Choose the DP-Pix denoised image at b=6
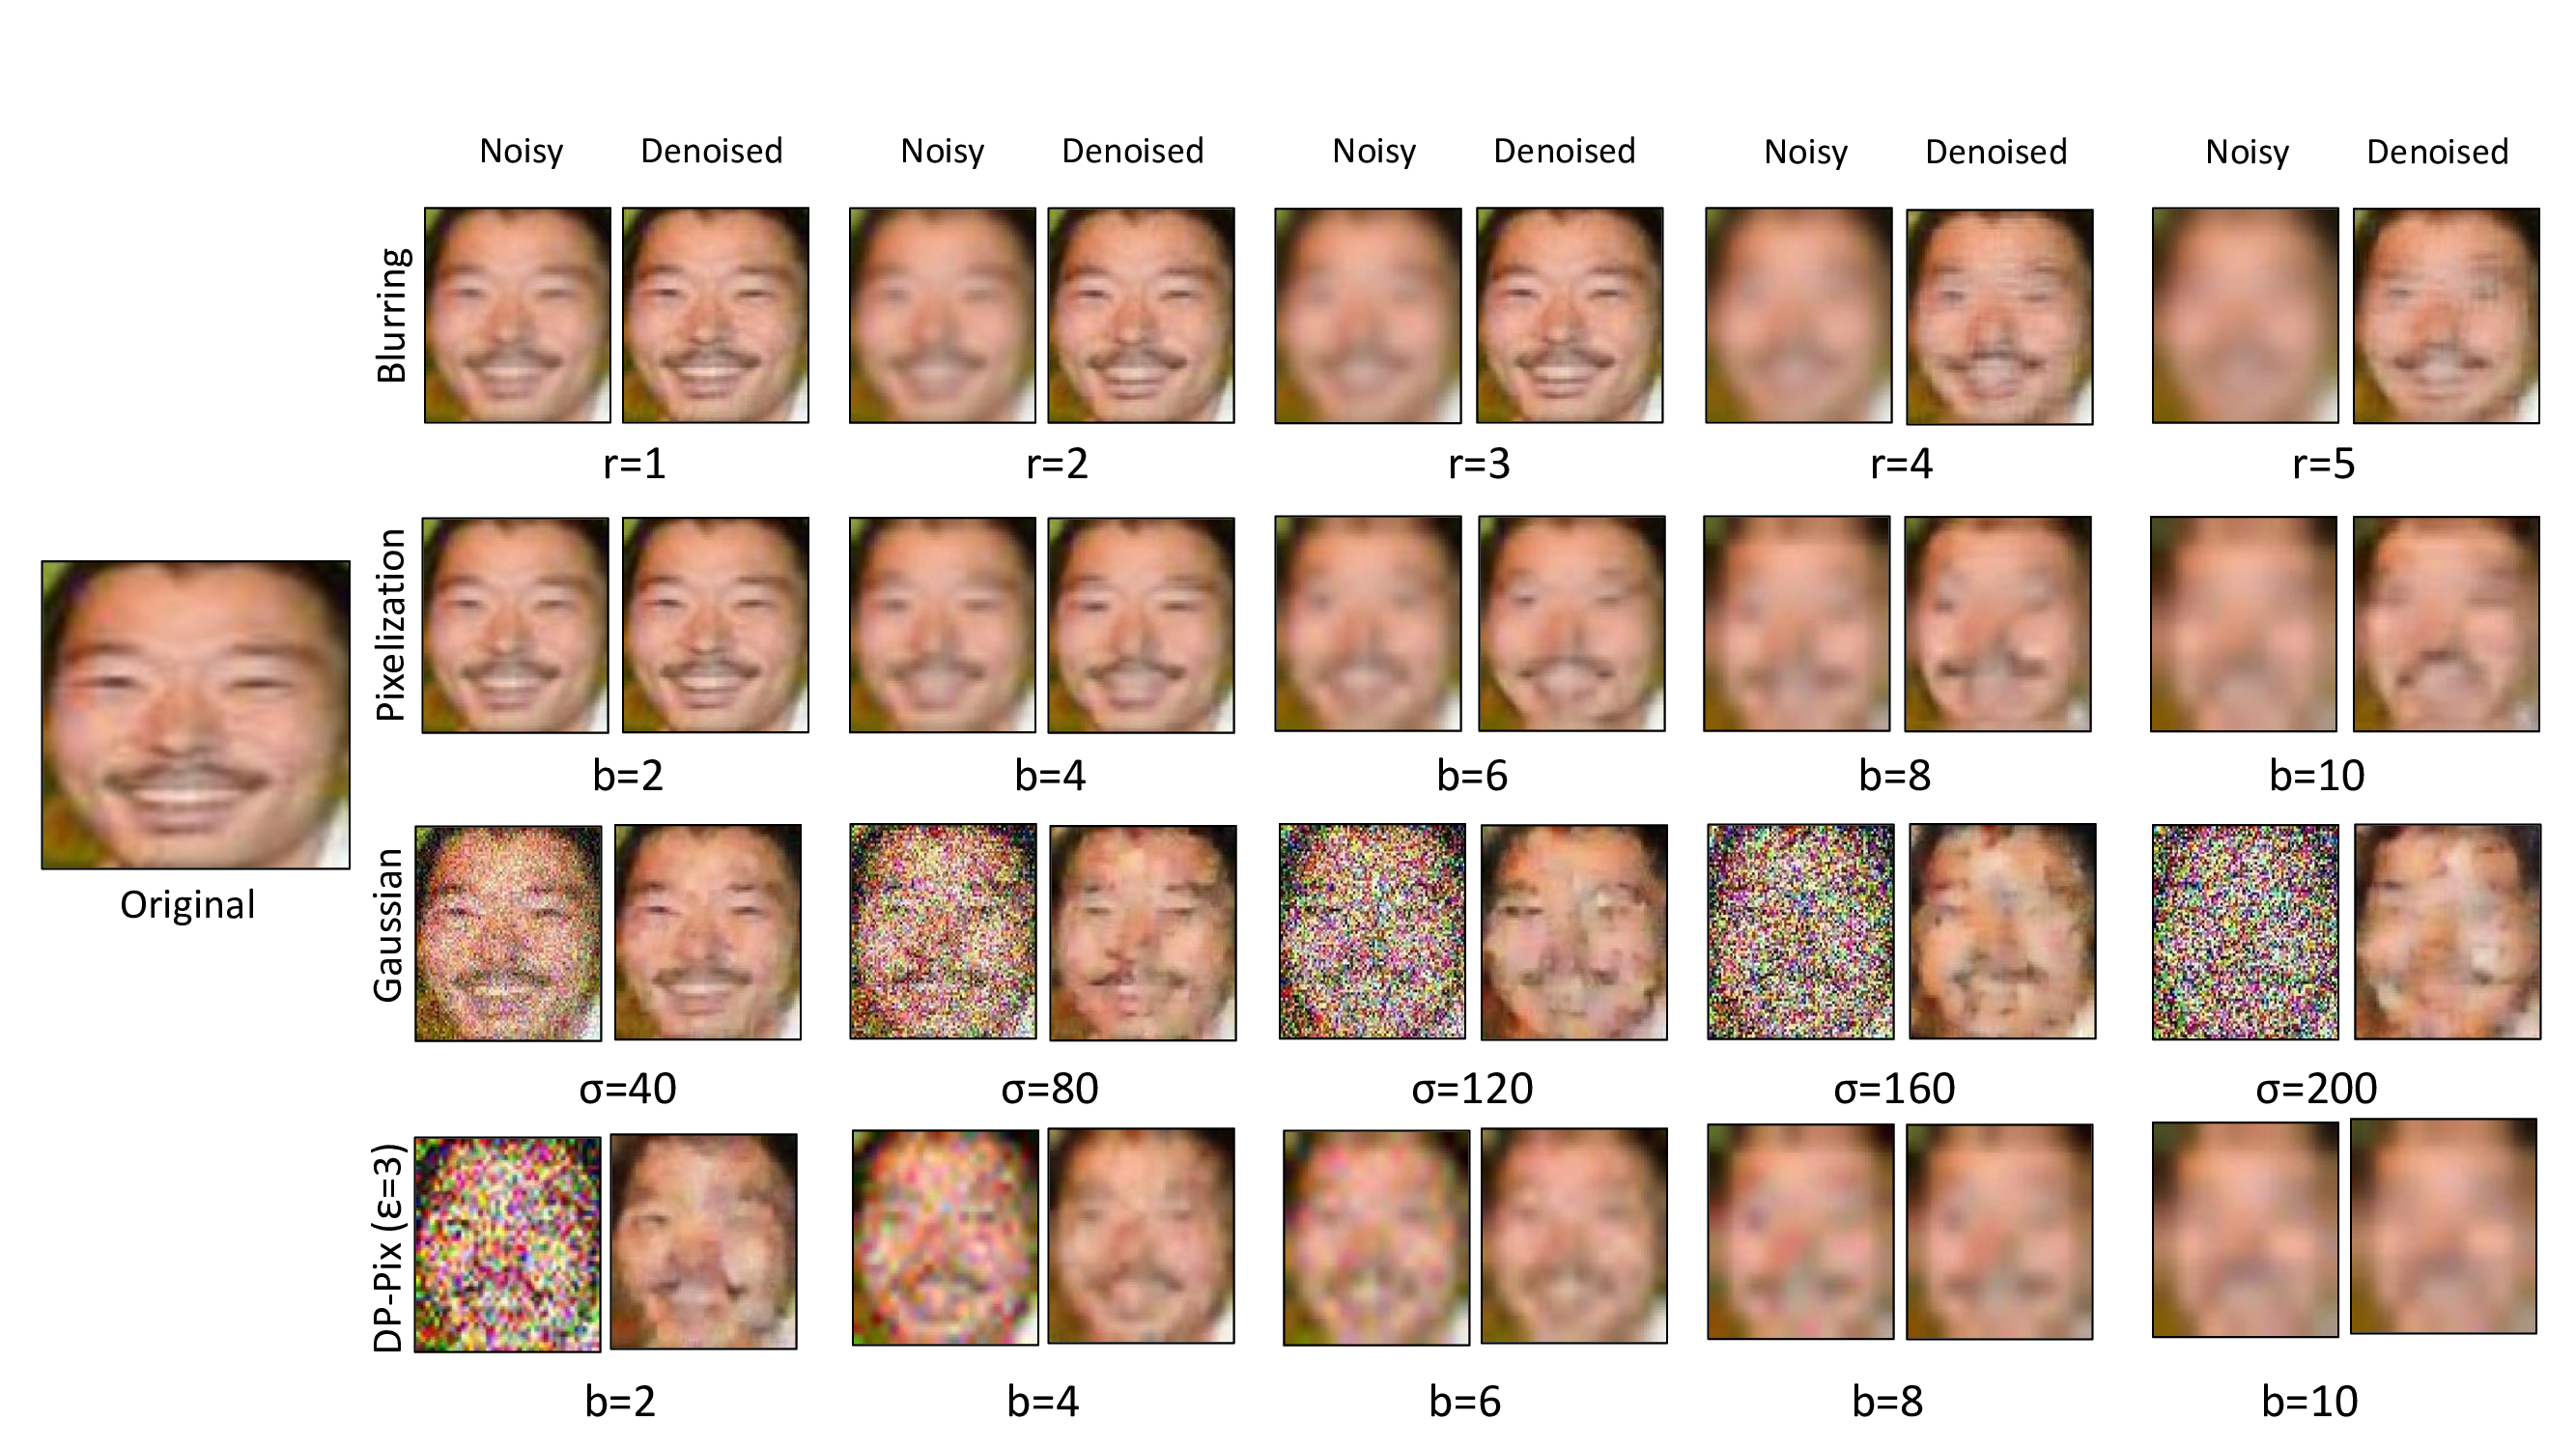Screen dimensions: 2576x1449 pos(1574,1236)
